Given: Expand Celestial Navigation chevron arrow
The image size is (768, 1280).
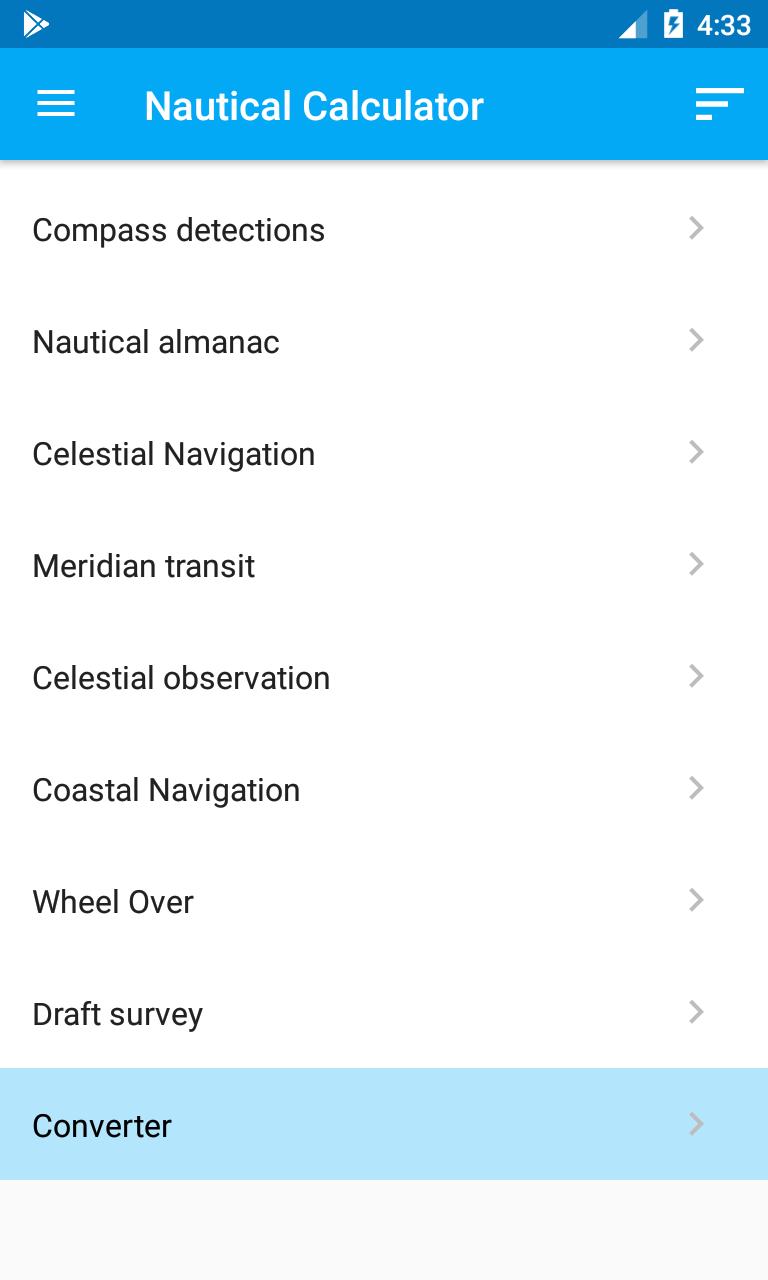Looking at the screenshot, I should click(697, 453).
